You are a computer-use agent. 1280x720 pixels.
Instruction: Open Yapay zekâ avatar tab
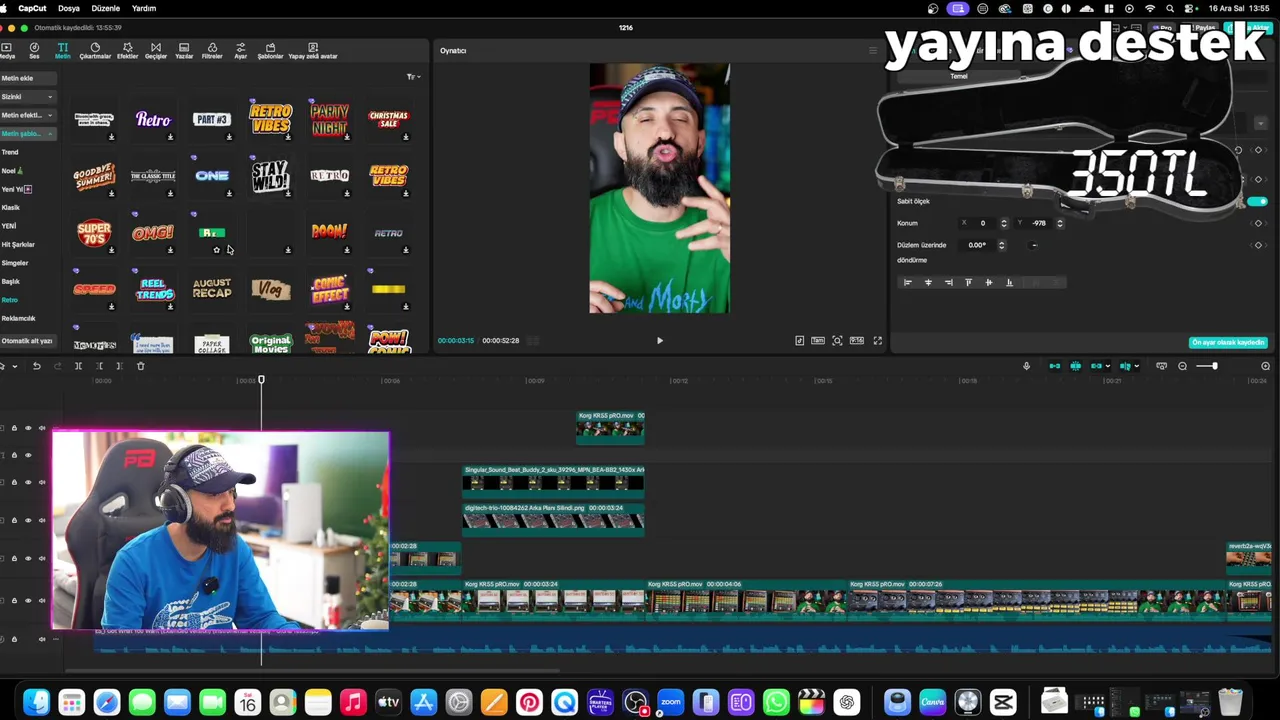313,50
